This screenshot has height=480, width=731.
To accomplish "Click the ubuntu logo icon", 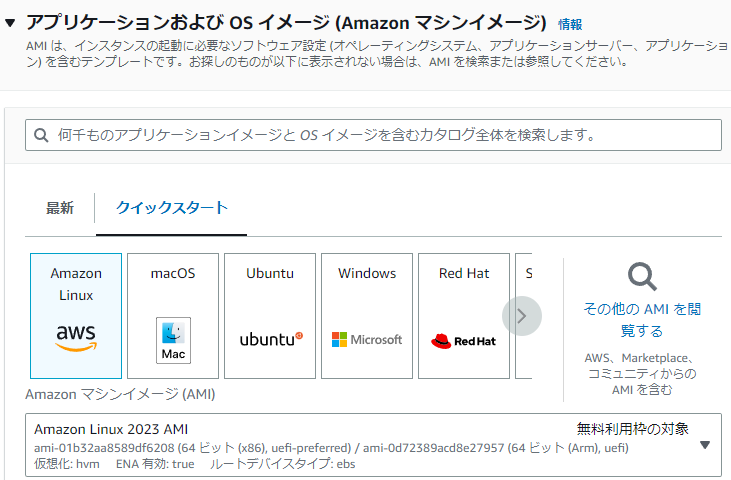I will coord(270,339).
